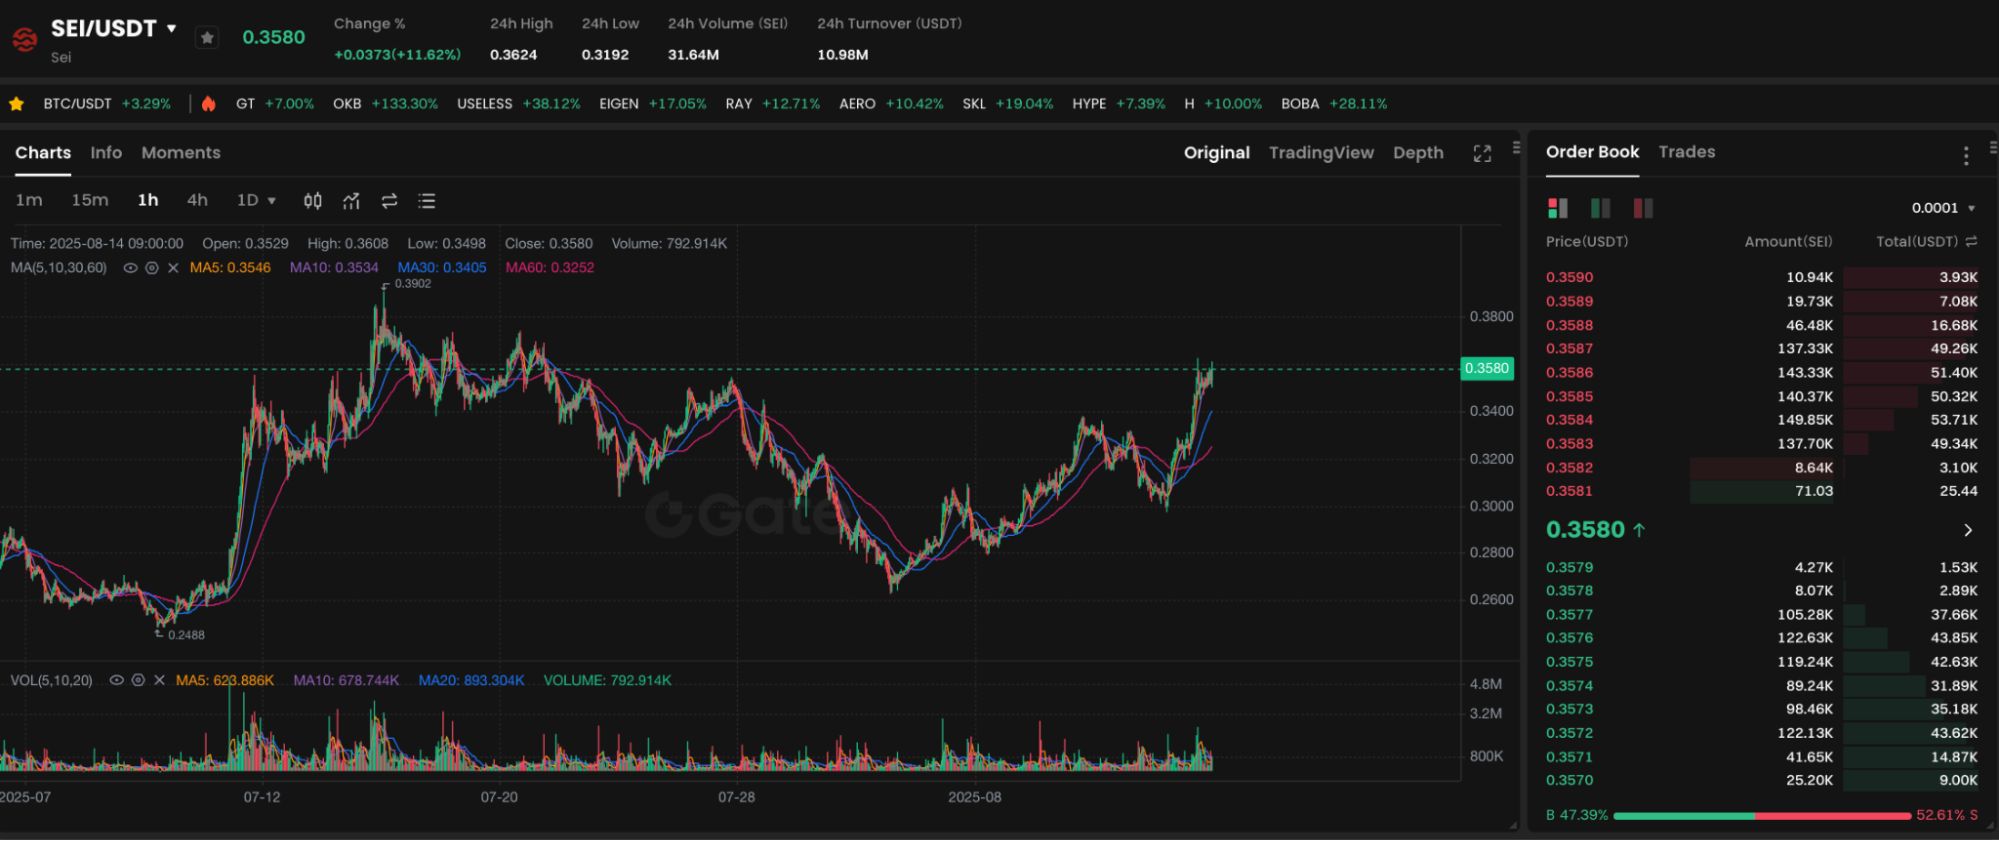Open settings for the VOL(5,10,20) indicator
Image resolution: width=1999 pixels, height=841 pixels.
coord(138,680)
